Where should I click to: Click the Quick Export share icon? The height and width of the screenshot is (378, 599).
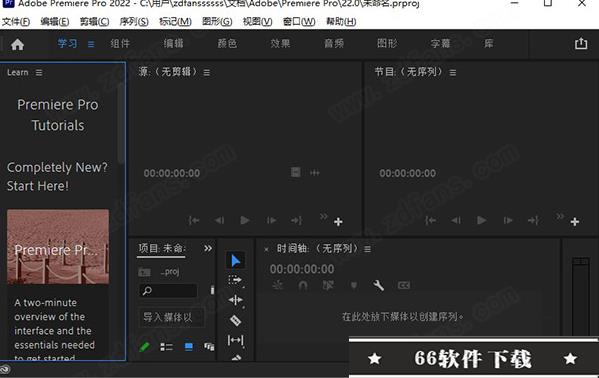tap(581, 44)
